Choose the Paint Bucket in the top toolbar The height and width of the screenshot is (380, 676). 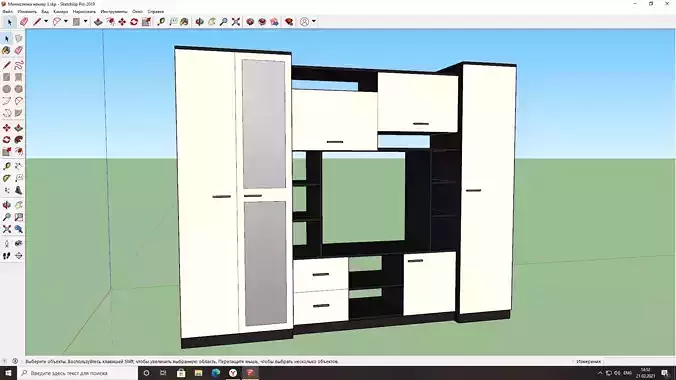185,22
